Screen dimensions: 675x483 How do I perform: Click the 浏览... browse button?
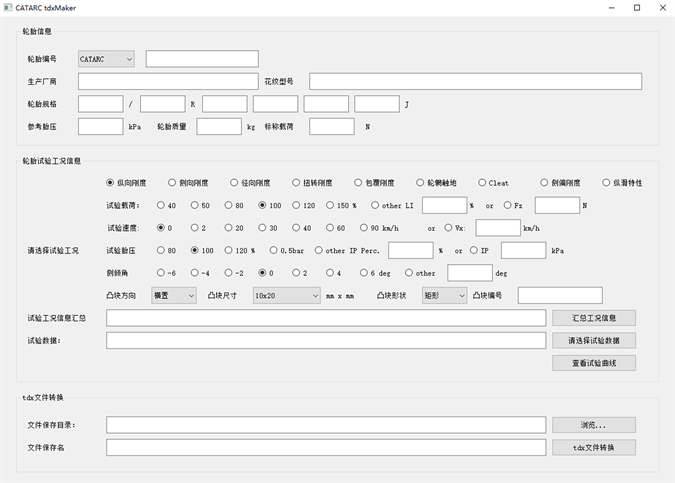tap(593, 425)
